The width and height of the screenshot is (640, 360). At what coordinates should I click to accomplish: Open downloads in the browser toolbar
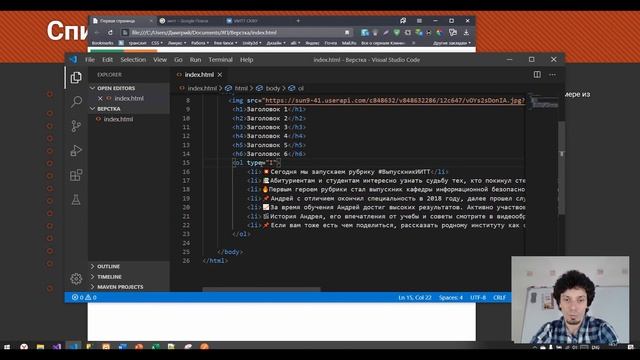(466, 32)
